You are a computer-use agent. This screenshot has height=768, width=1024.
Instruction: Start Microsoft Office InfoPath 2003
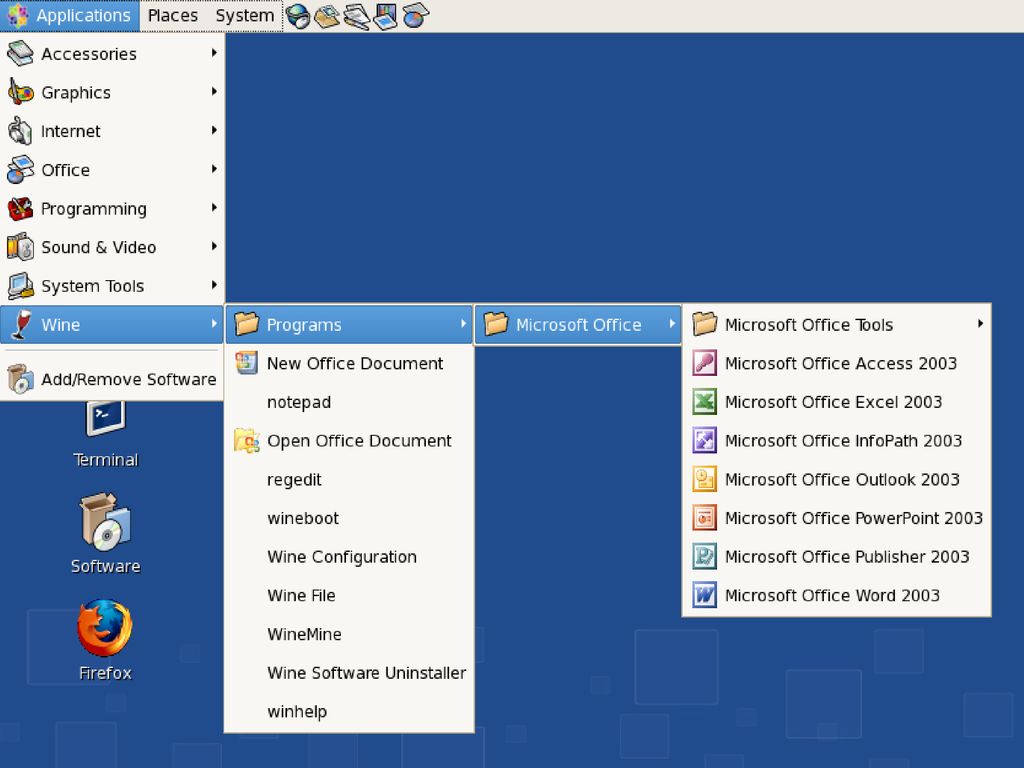836,441
